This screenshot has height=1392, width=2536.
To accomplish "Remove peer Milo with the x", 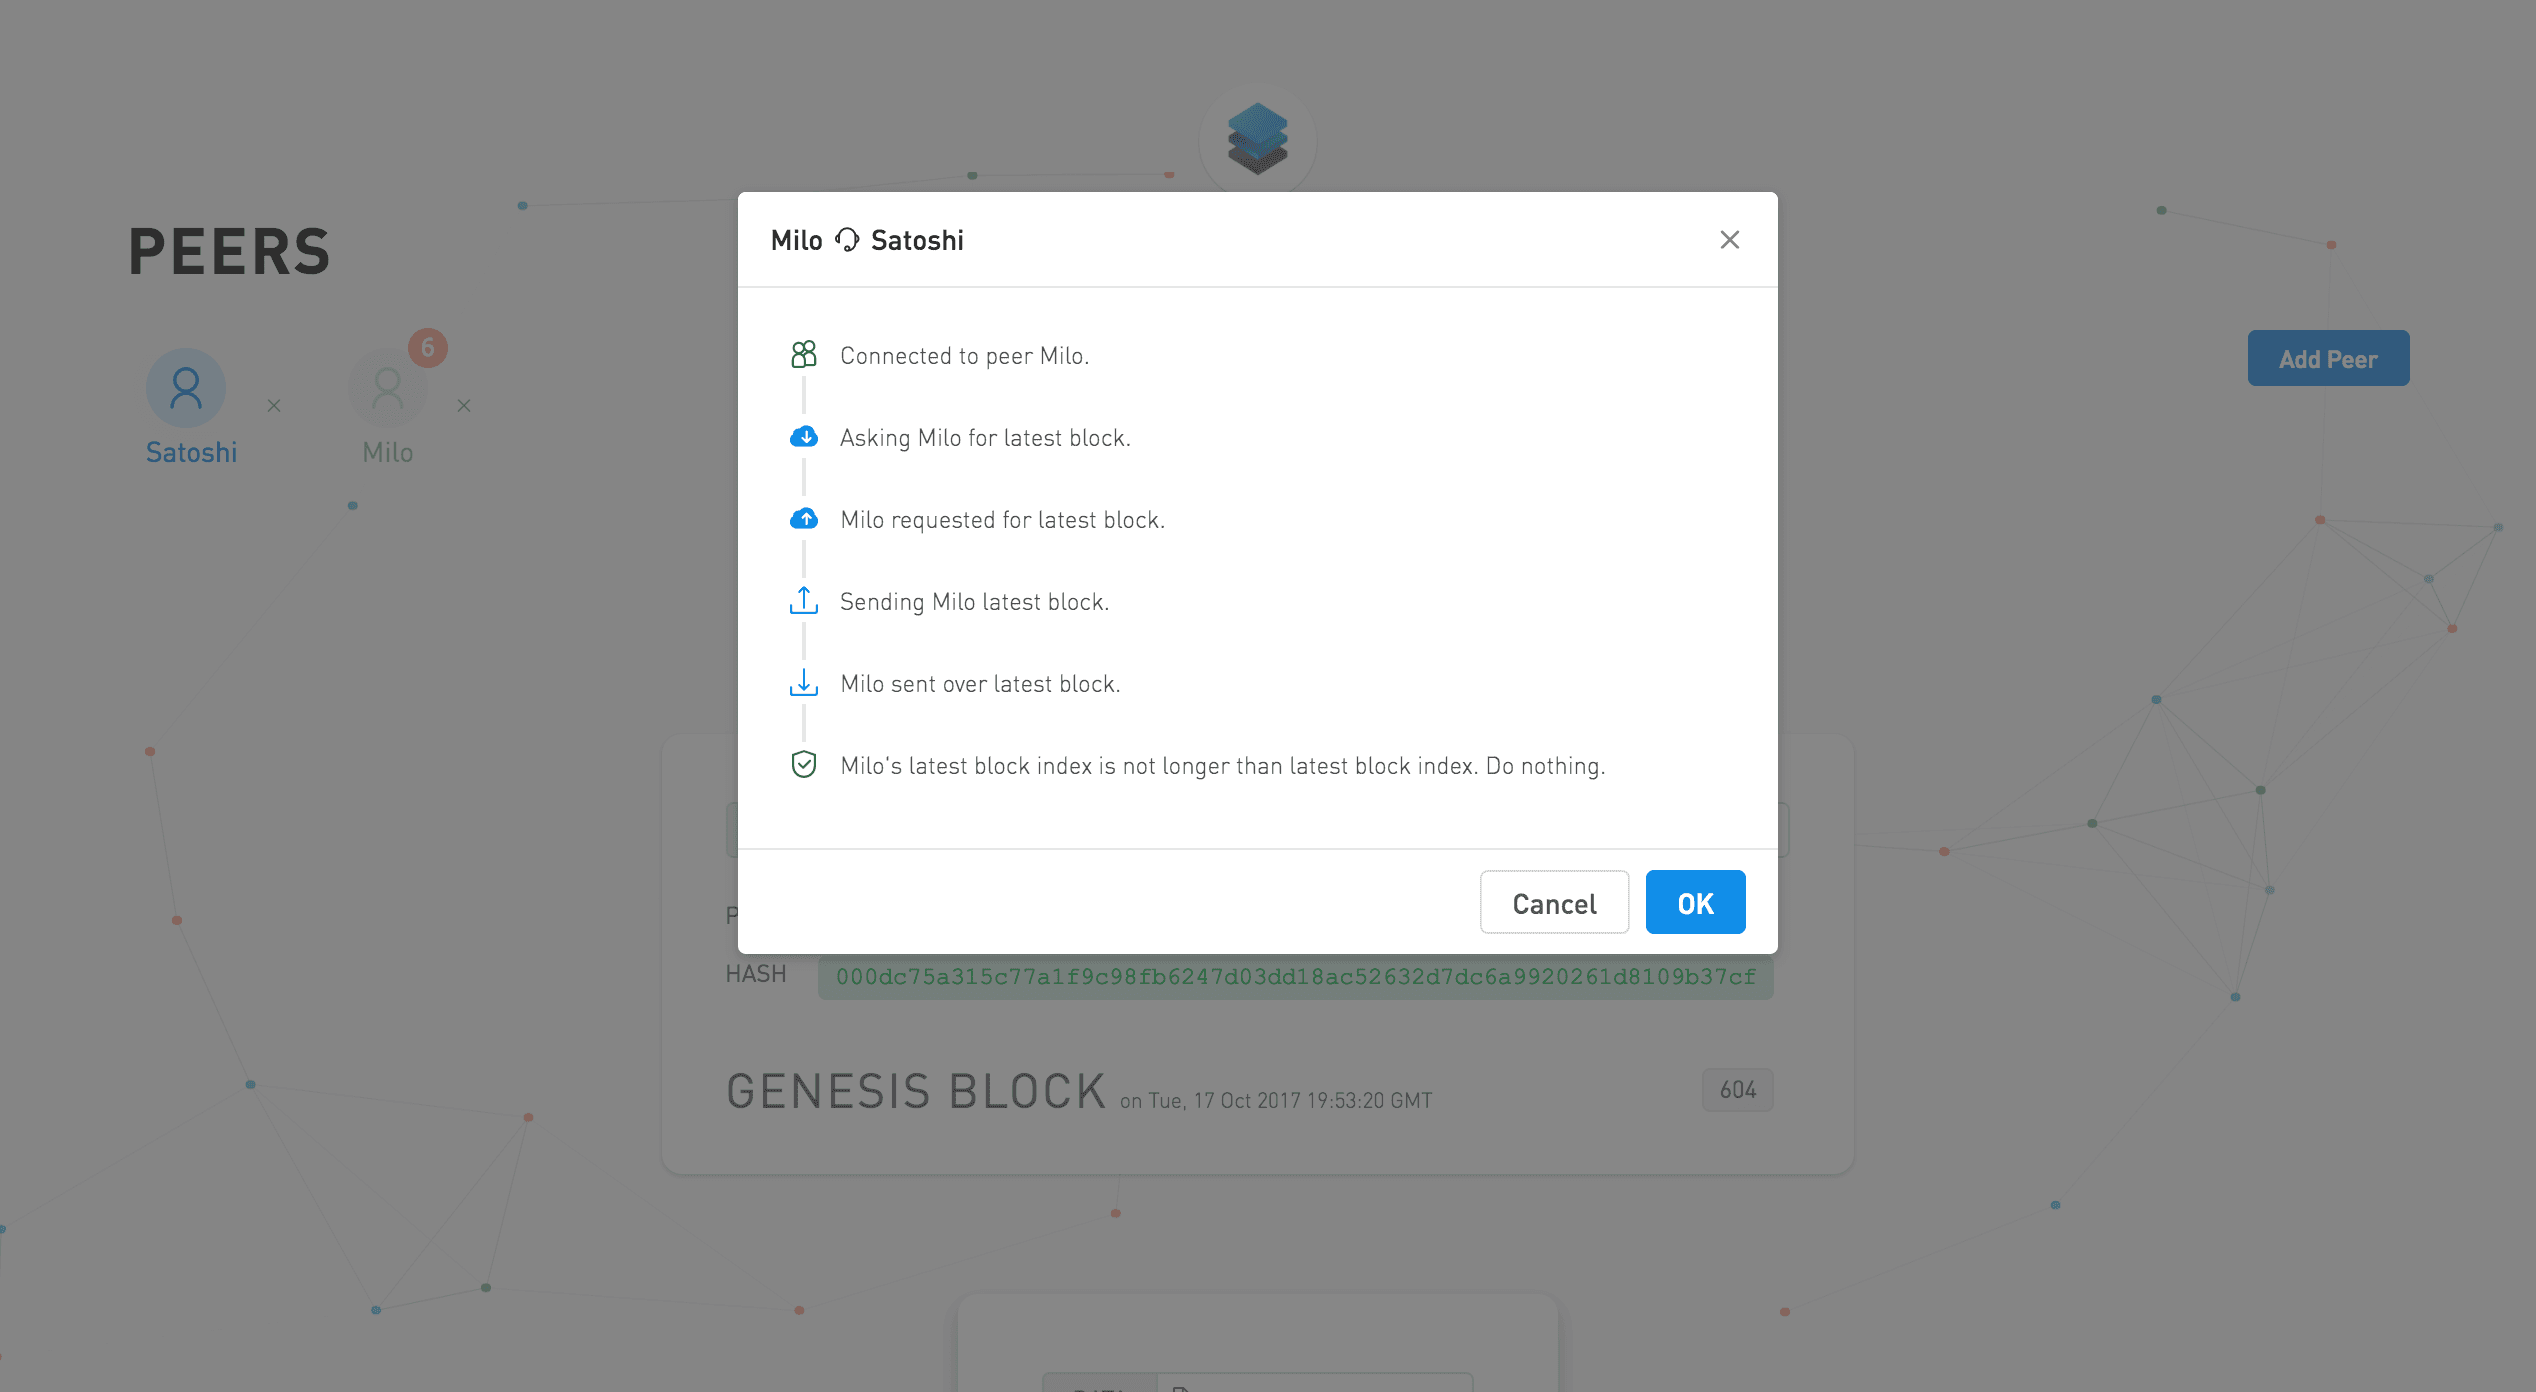I will point(464,406).
